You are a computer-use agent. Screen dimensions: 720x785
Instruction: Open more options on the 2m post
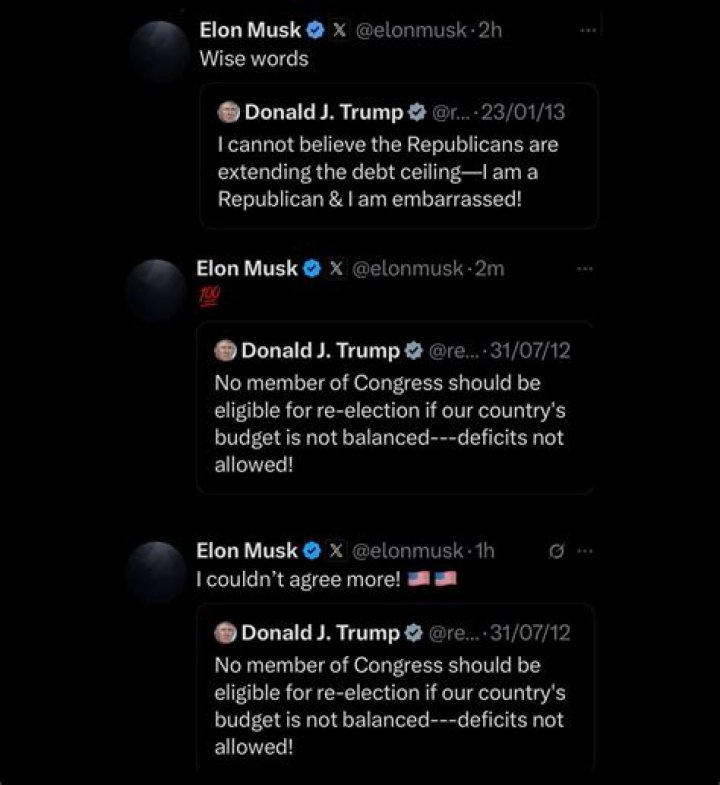point(584,269)
